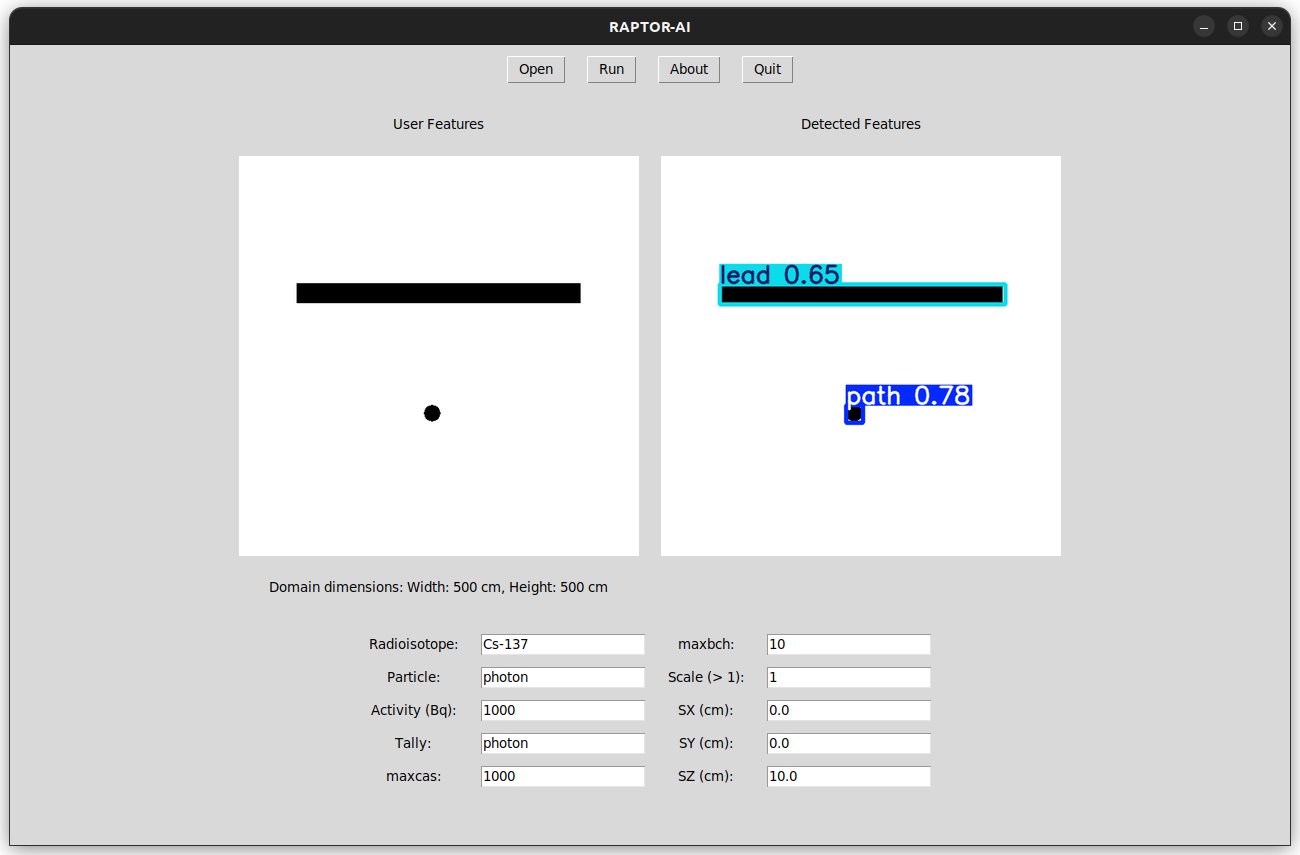
Task: Select the Scale (> 1) field
Action: point(848,678)
